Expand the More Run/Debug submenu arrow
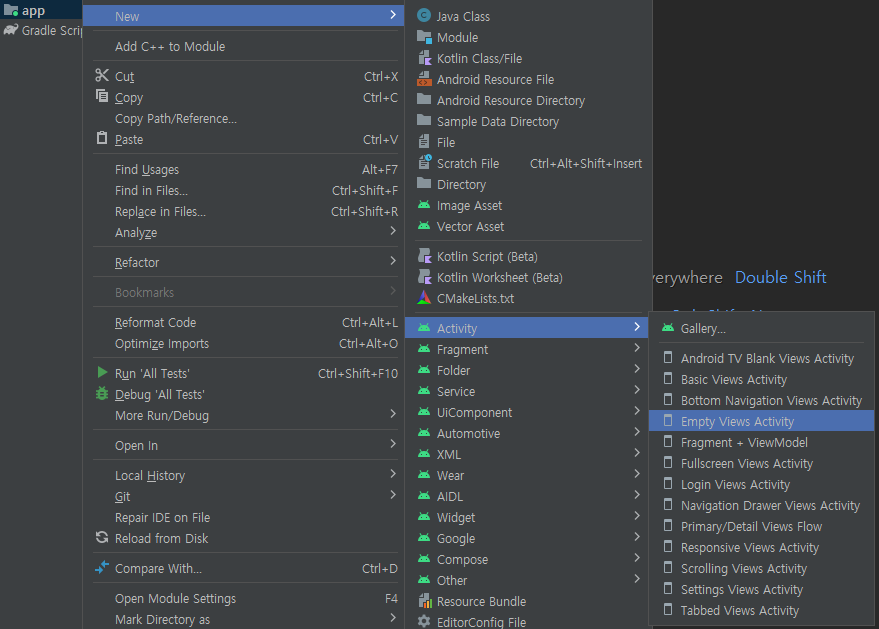 [393, 414]
